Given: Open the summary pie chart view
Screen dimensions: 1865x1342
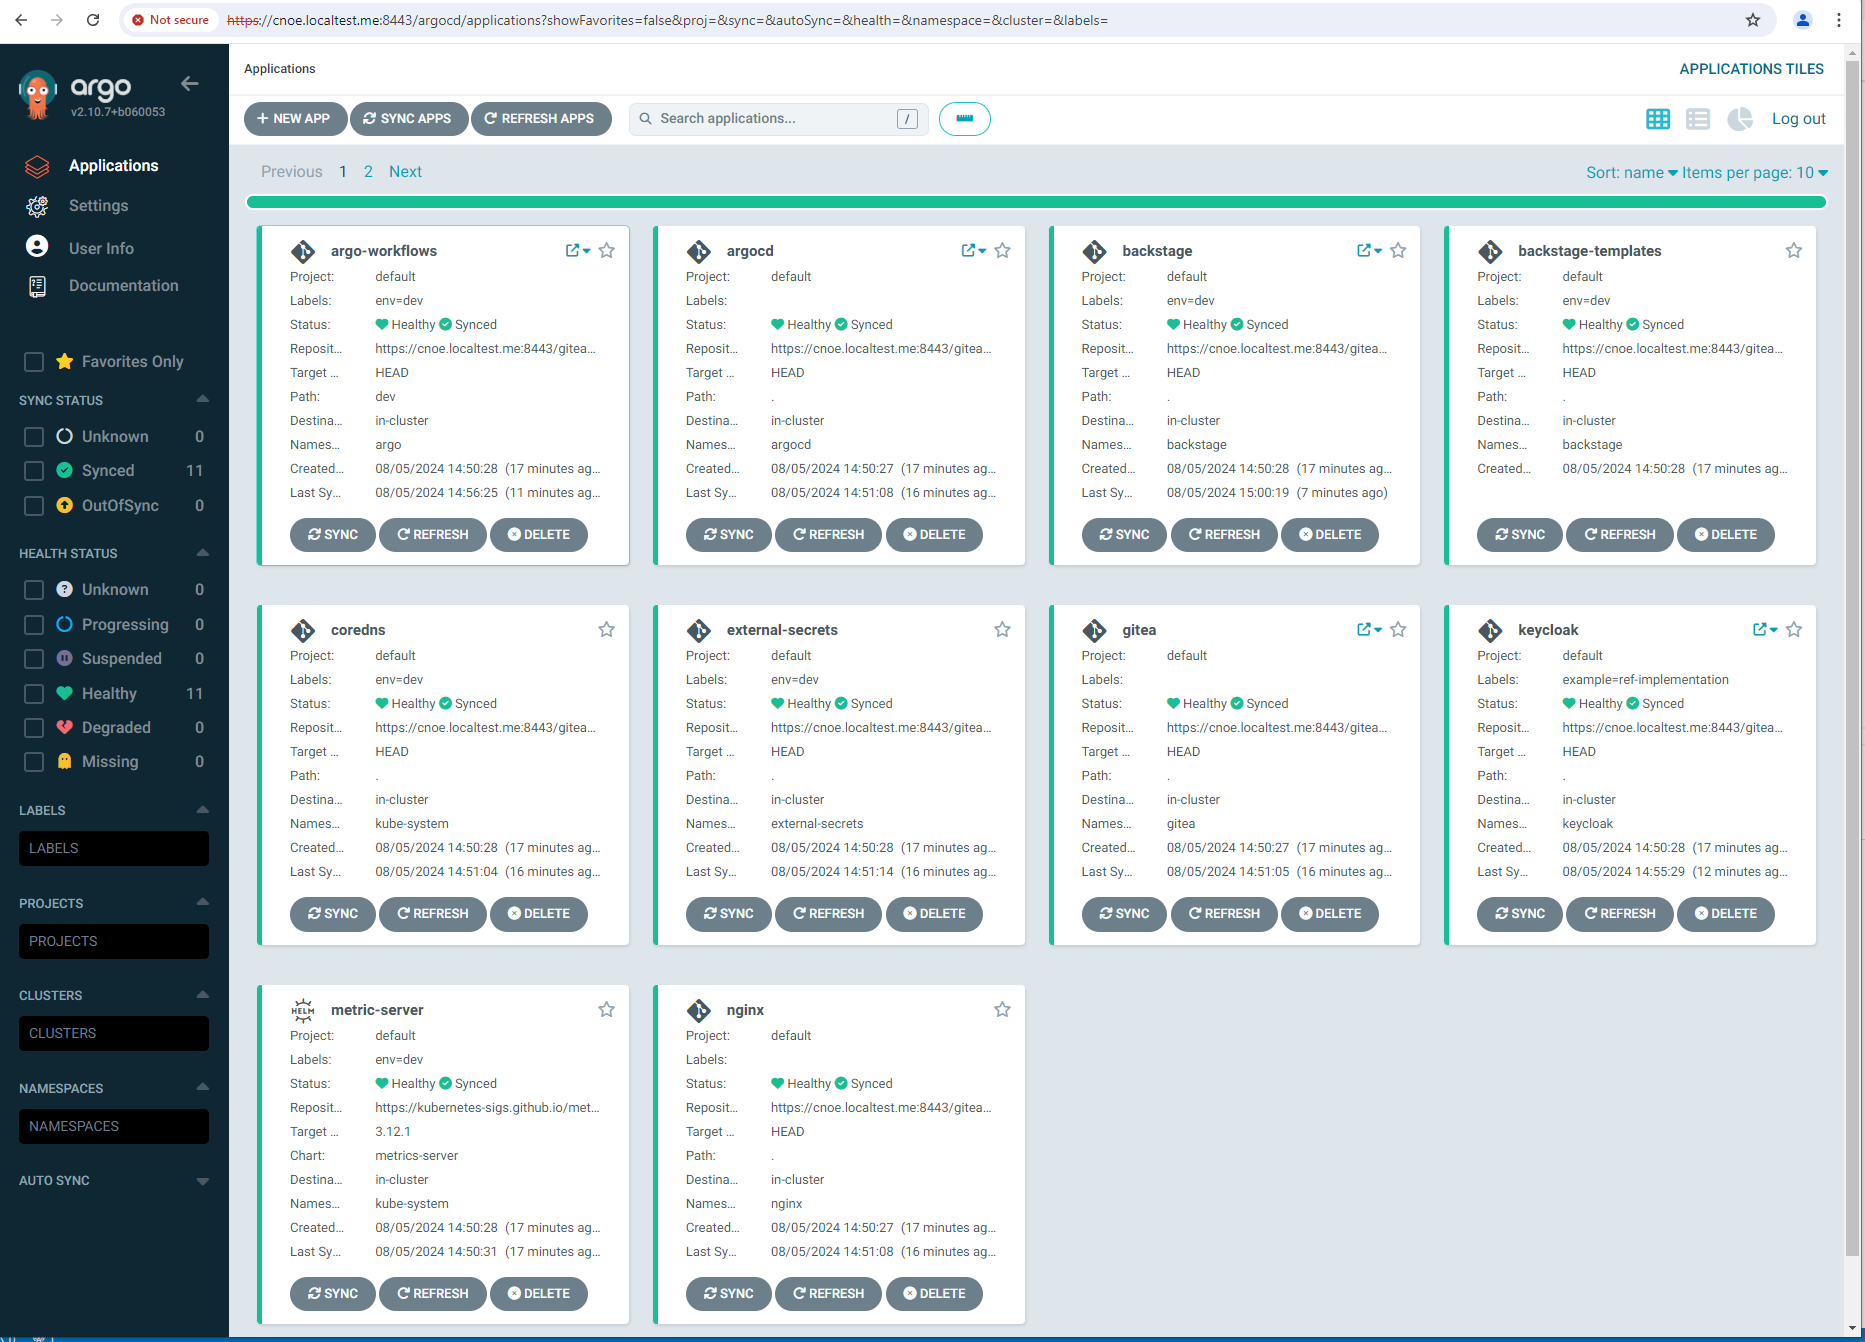Looking at the screenshot, I should pyautogui.click(x=1739, y=119).
